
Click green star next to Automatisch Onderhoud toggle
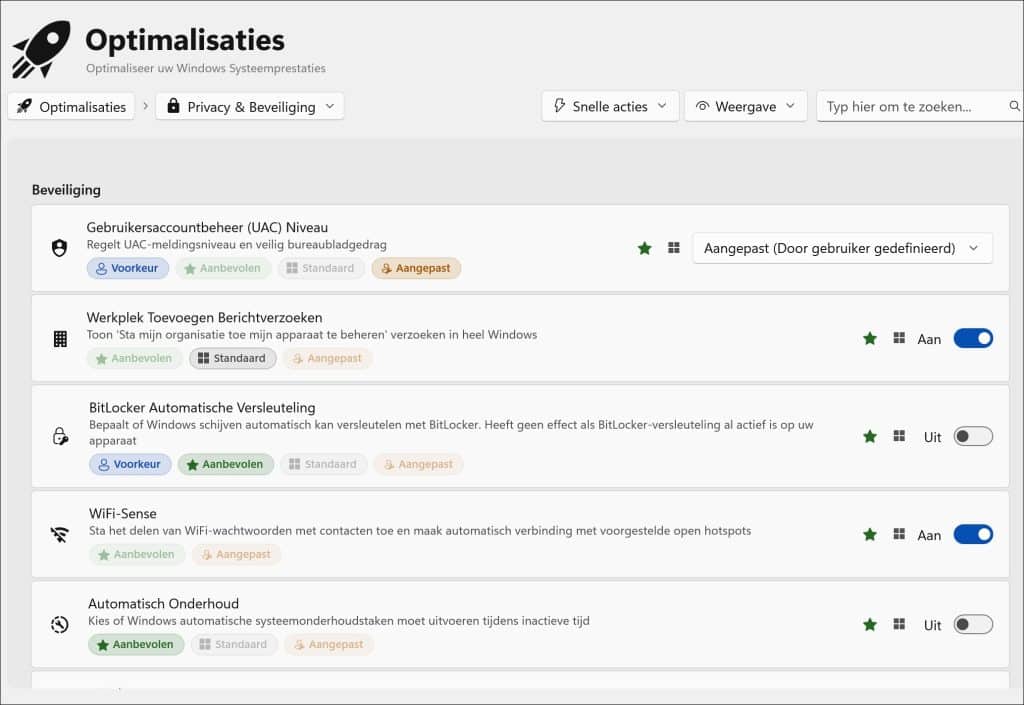coord(870,625)
